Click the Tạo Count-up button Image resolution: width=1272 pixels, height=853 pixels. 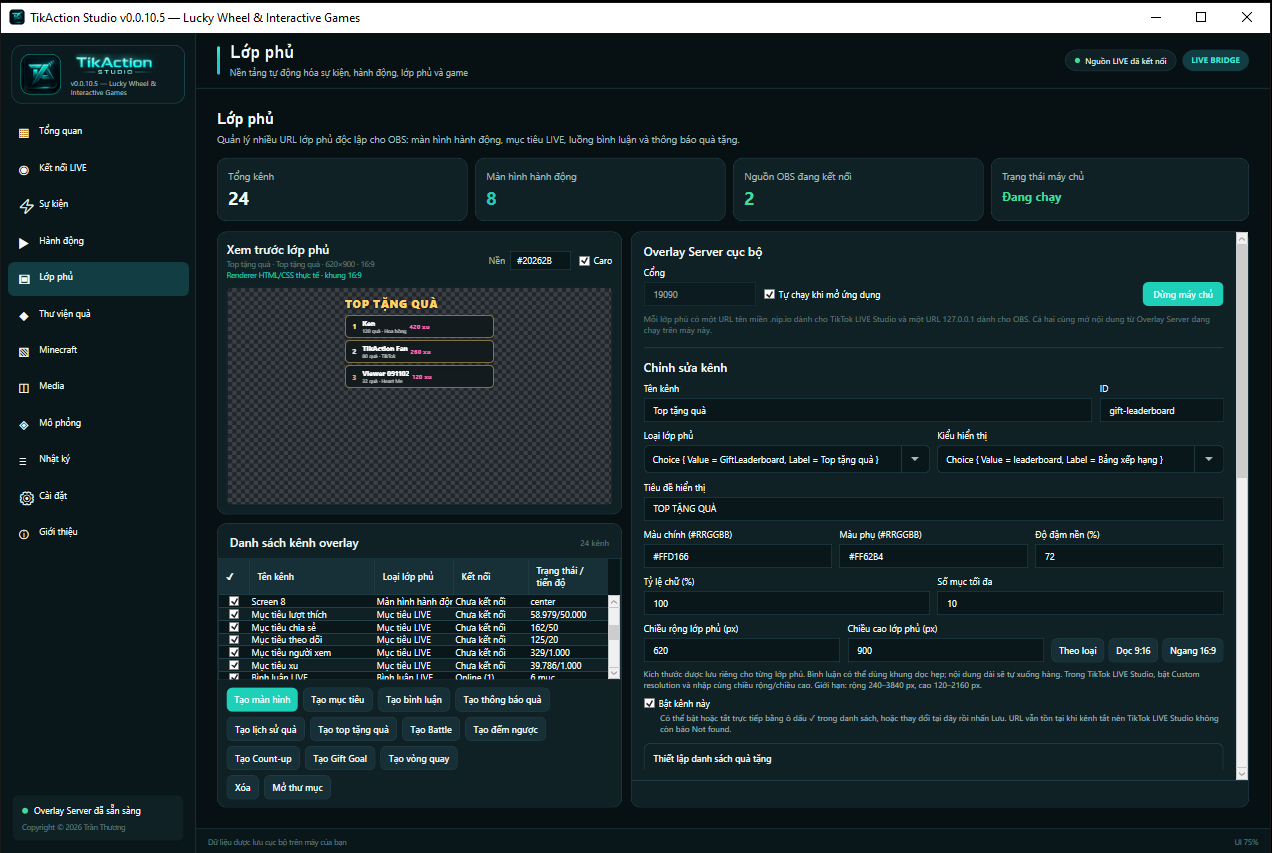(x=263, y=759)
